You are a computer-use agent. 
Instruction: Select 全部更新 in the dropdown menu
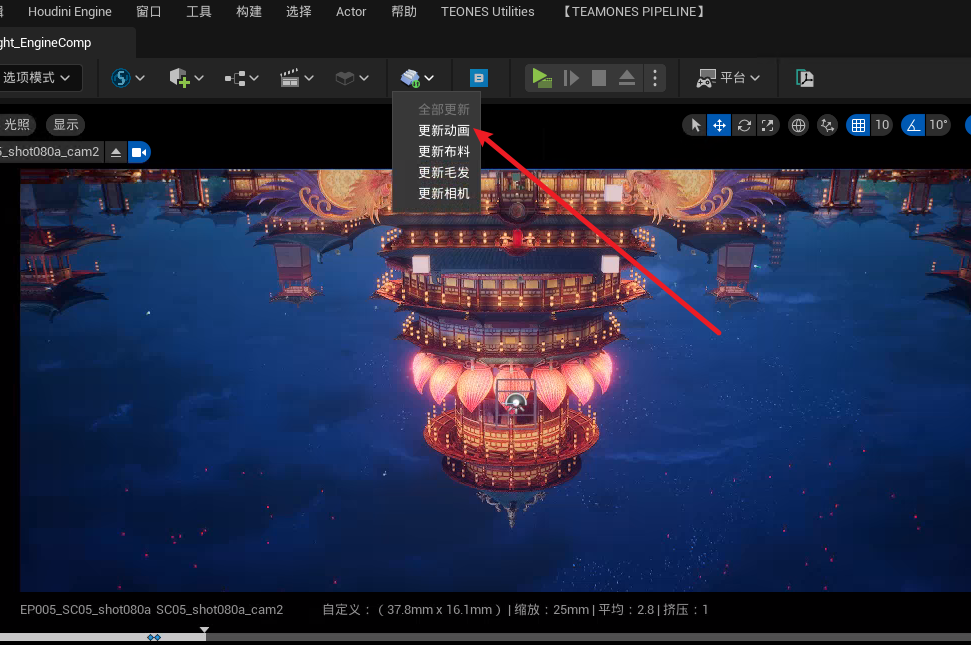point(443,110)
